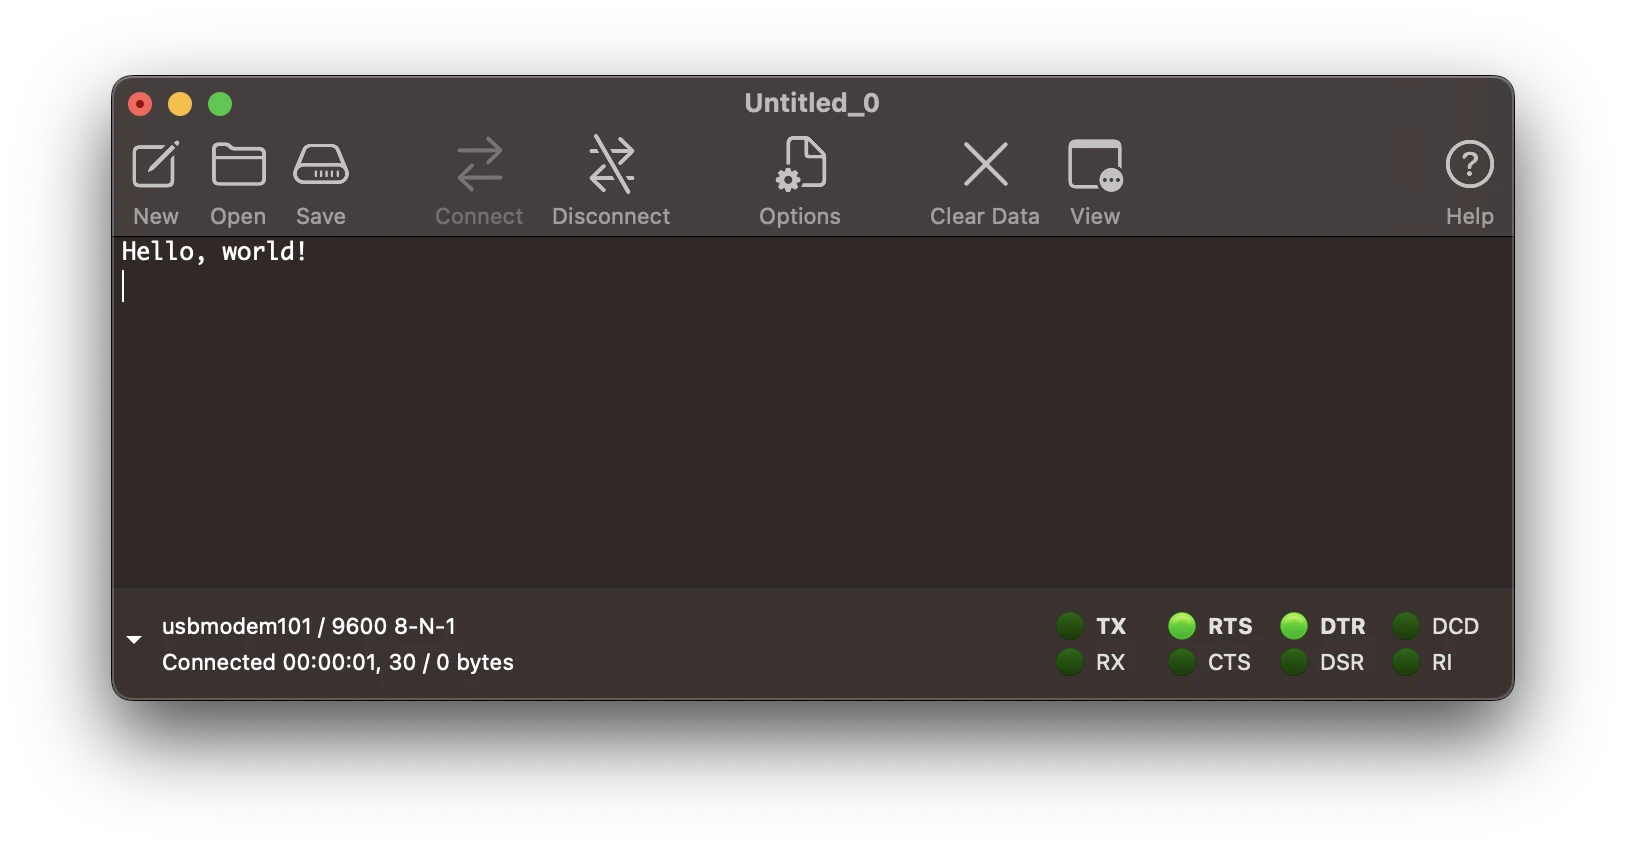Zoom window with green traffic light button
This screenshot has width=1626, height=848.
[x=220, y=104]
